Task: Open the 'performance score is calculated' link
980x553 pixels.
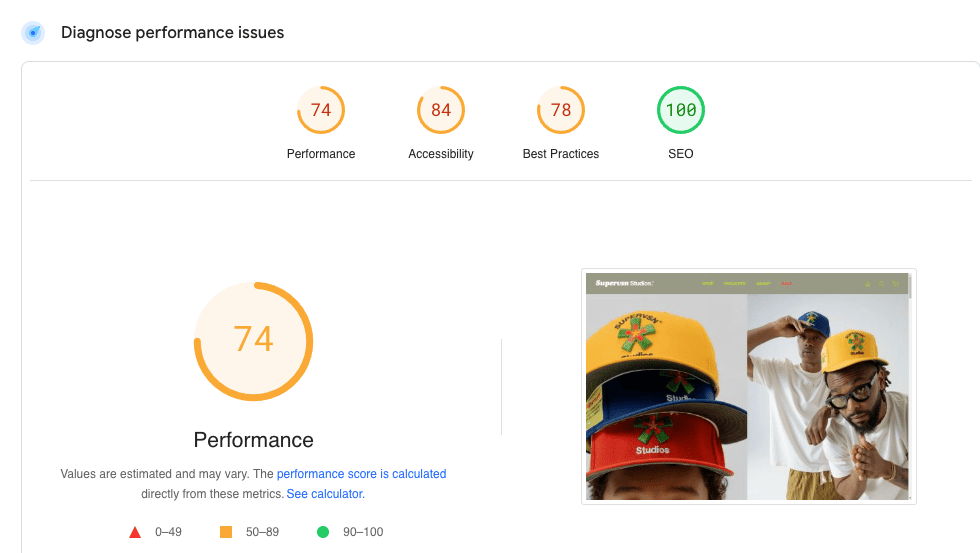Action: (x=361, y=474)
